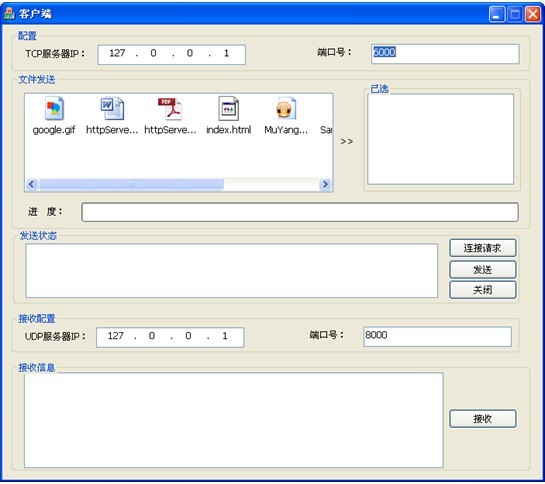Screen dimensions: 545x484
Task: Select the MuYang file icon
Action: [x=286, y=108]
